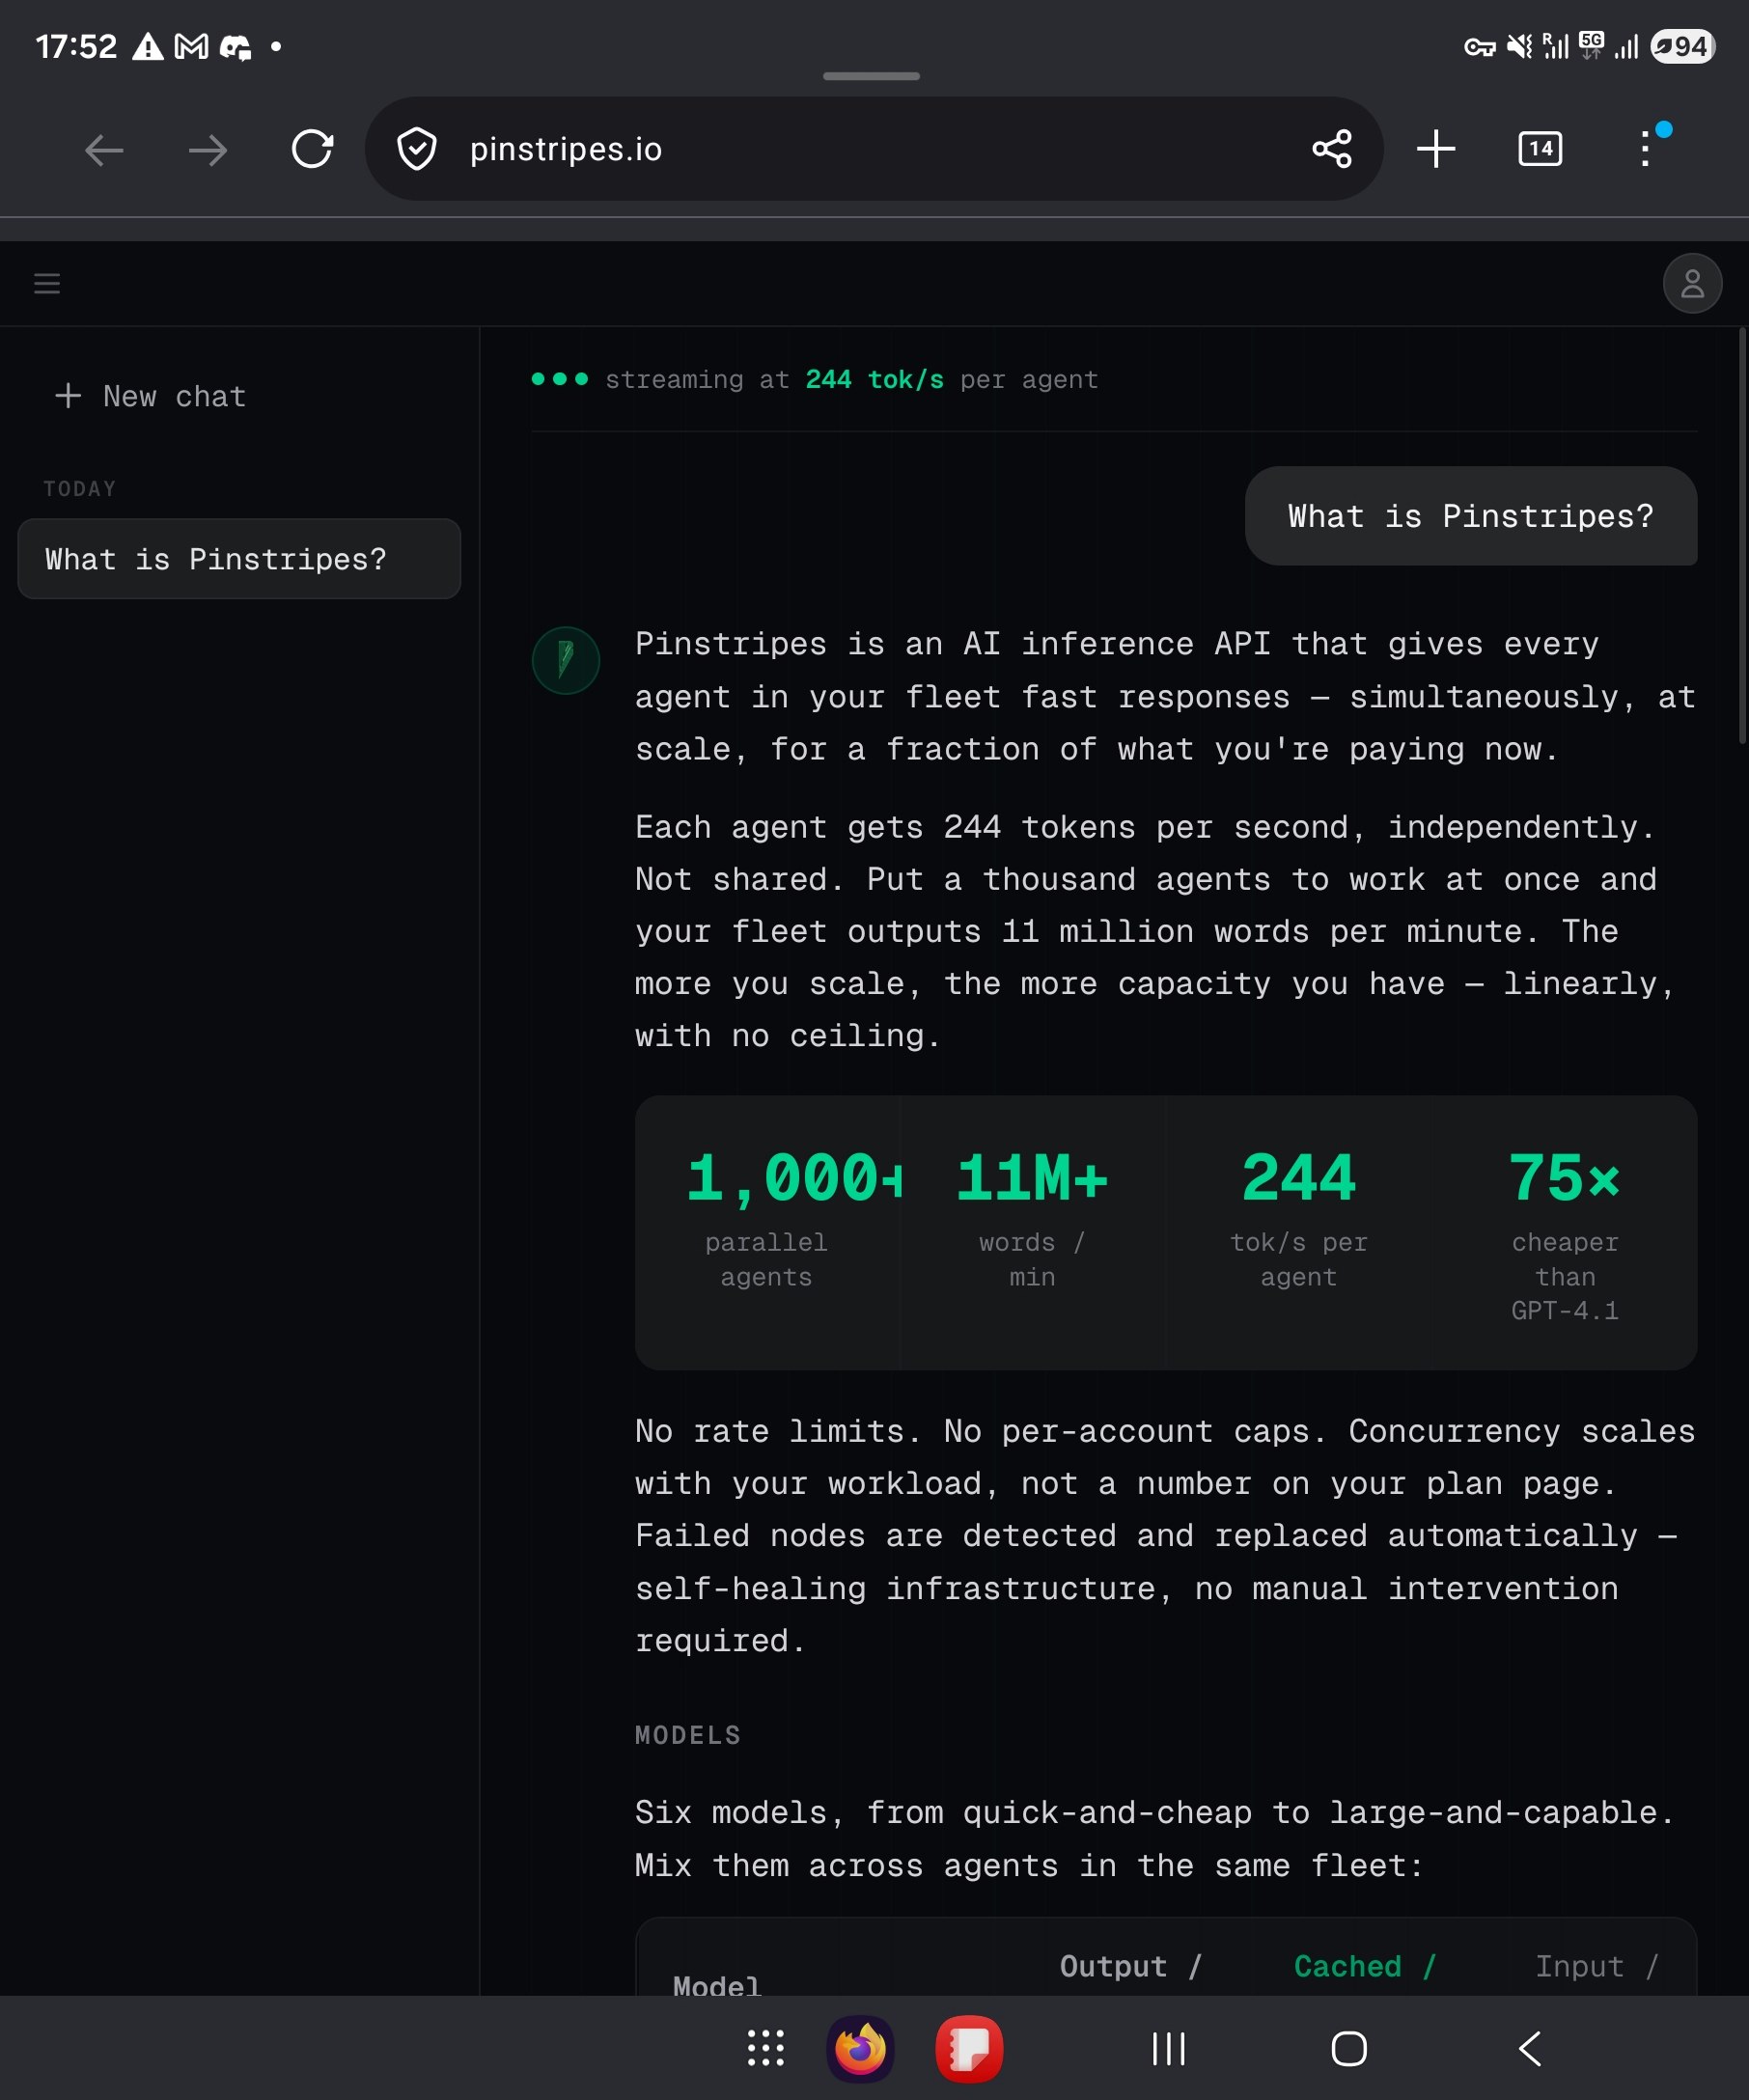The image size is (1749, 2100).
Task: Click the 'Cached /' table column header
Action: [x=1364, y=1966]
